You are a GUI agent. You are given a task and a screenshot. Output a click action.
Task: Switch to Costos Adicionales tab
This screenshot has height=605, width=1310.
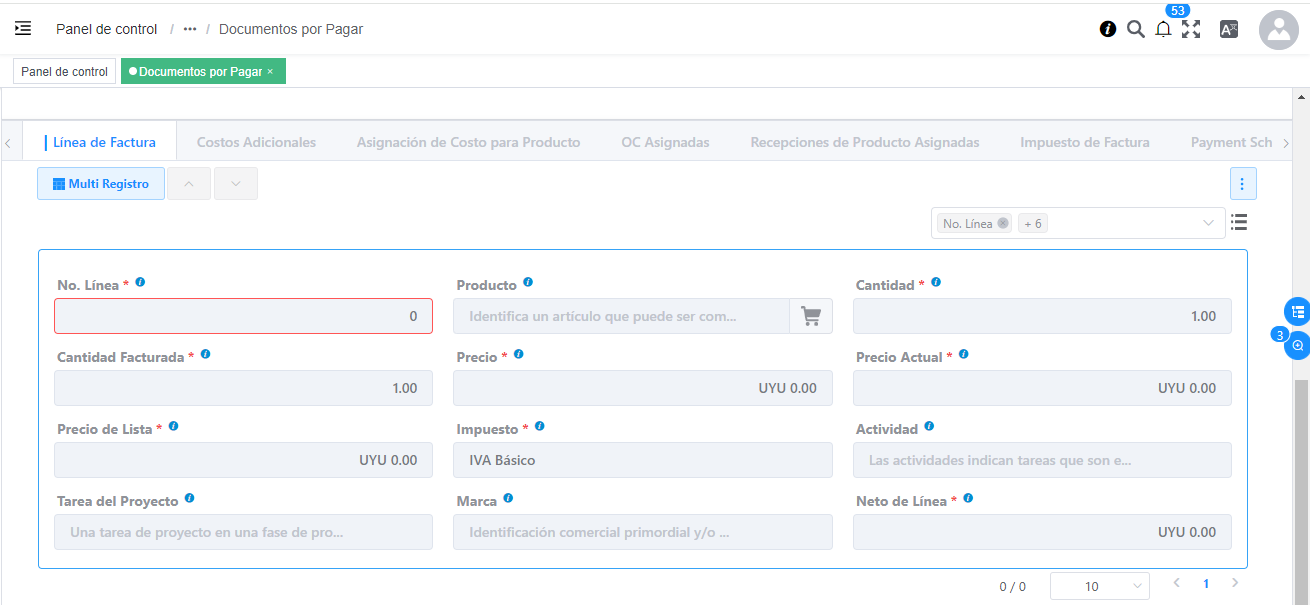coord(256,142)
